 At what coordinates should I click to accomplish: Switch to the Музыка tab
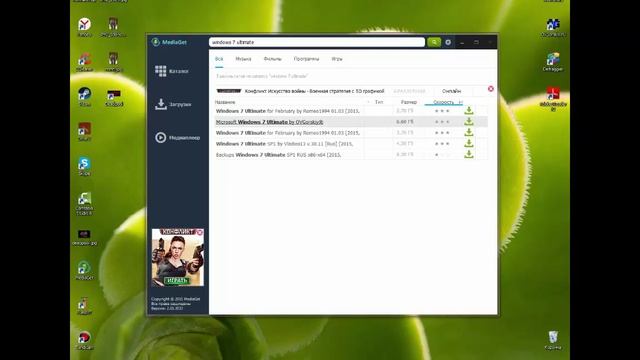point(243,59)
